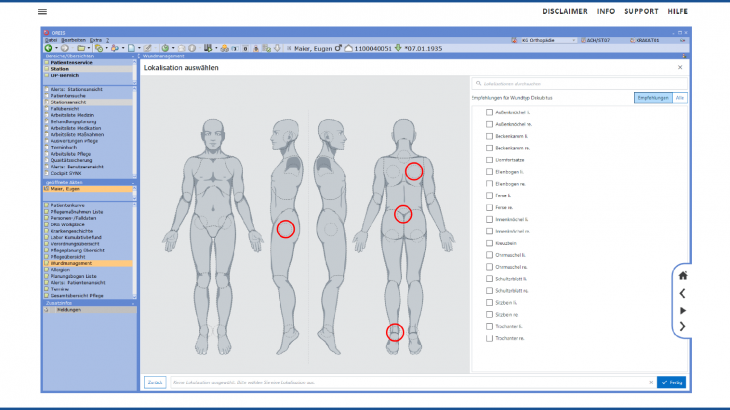Screen dimensions: 730x410
Task: Click the green back arrow toolbar icon
Action: pos(48,48)
